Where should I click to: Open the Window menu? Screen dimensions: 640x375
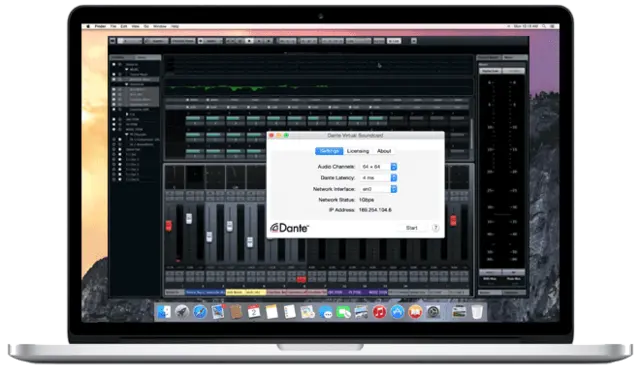160,26
